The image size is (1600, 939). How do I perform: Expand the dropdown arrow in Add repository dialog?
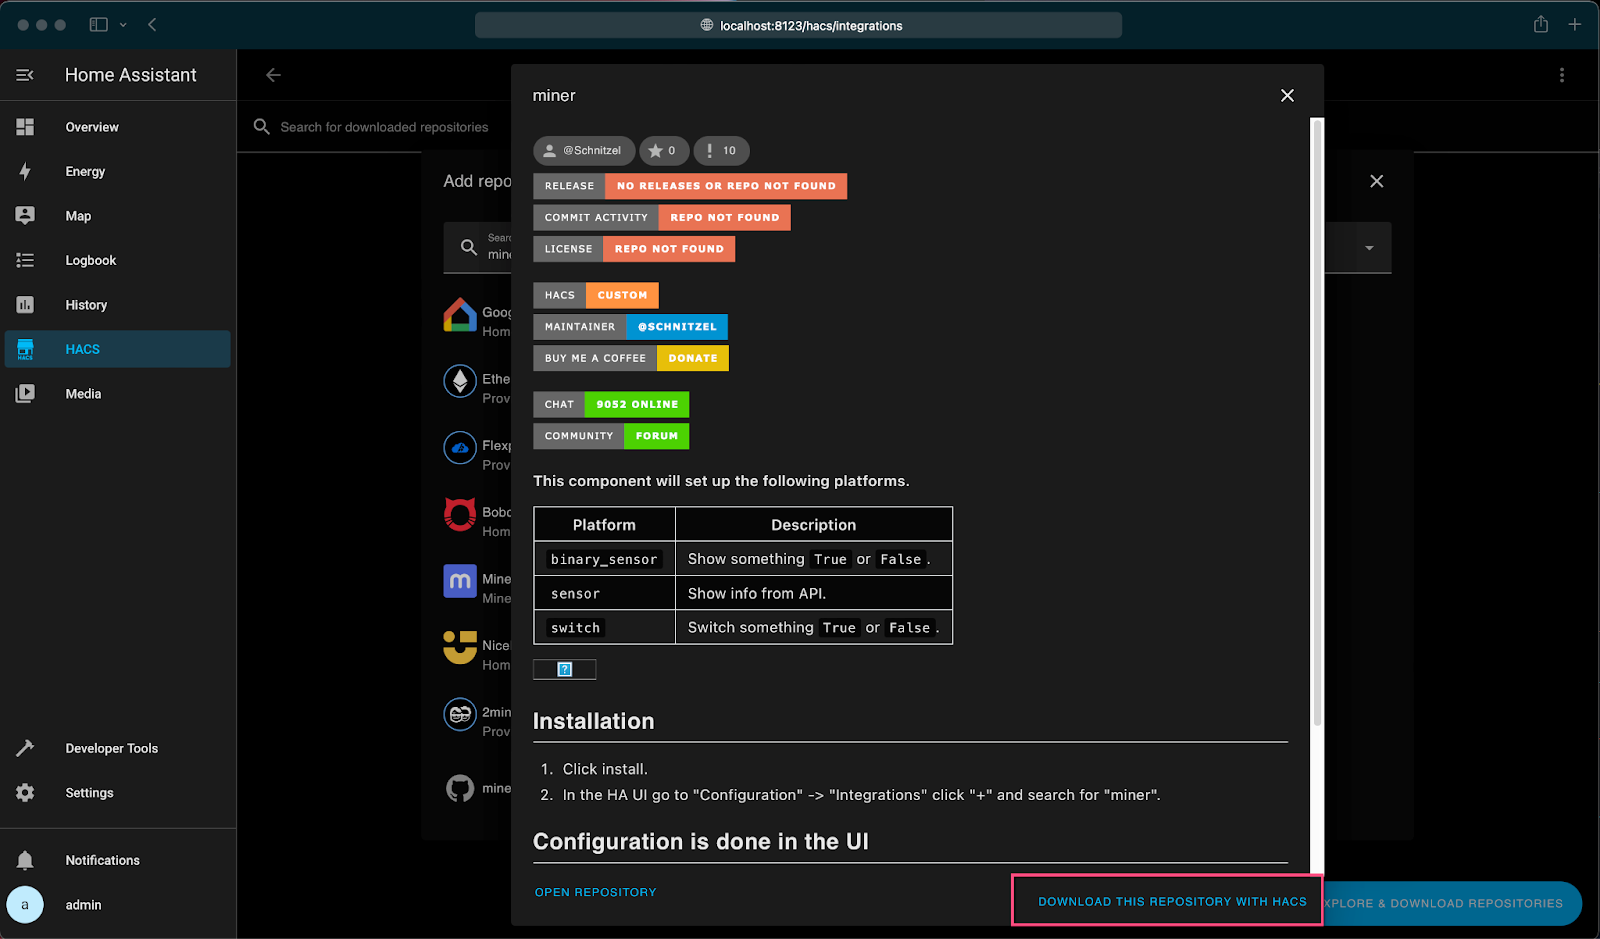tap(1369, 248)
